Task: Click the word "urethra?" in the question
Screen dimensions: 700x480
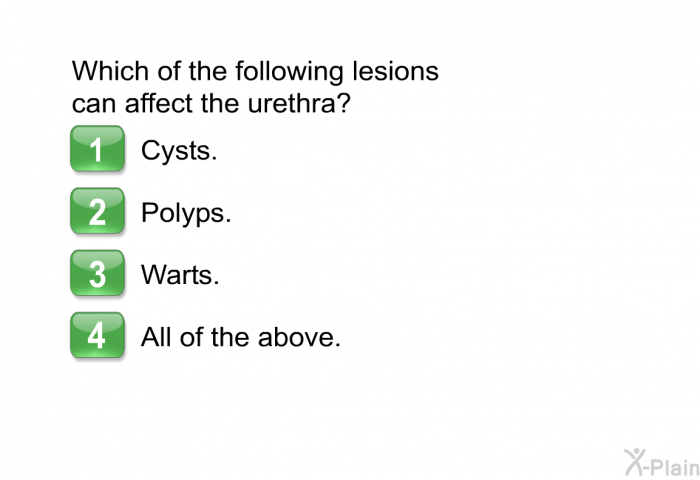Action: [299, 104]
